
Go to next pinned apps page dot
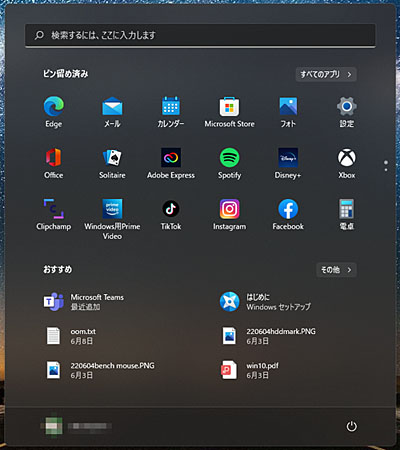point(386,170)
